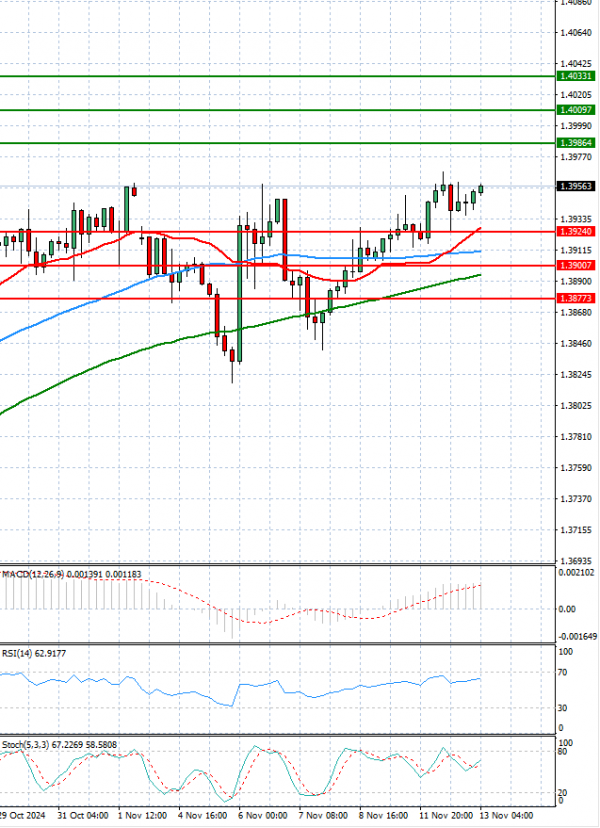Click the 6 Nov 00:00 time axis label
The width and height of the screenshot is (600, 828).
(263, 815)
